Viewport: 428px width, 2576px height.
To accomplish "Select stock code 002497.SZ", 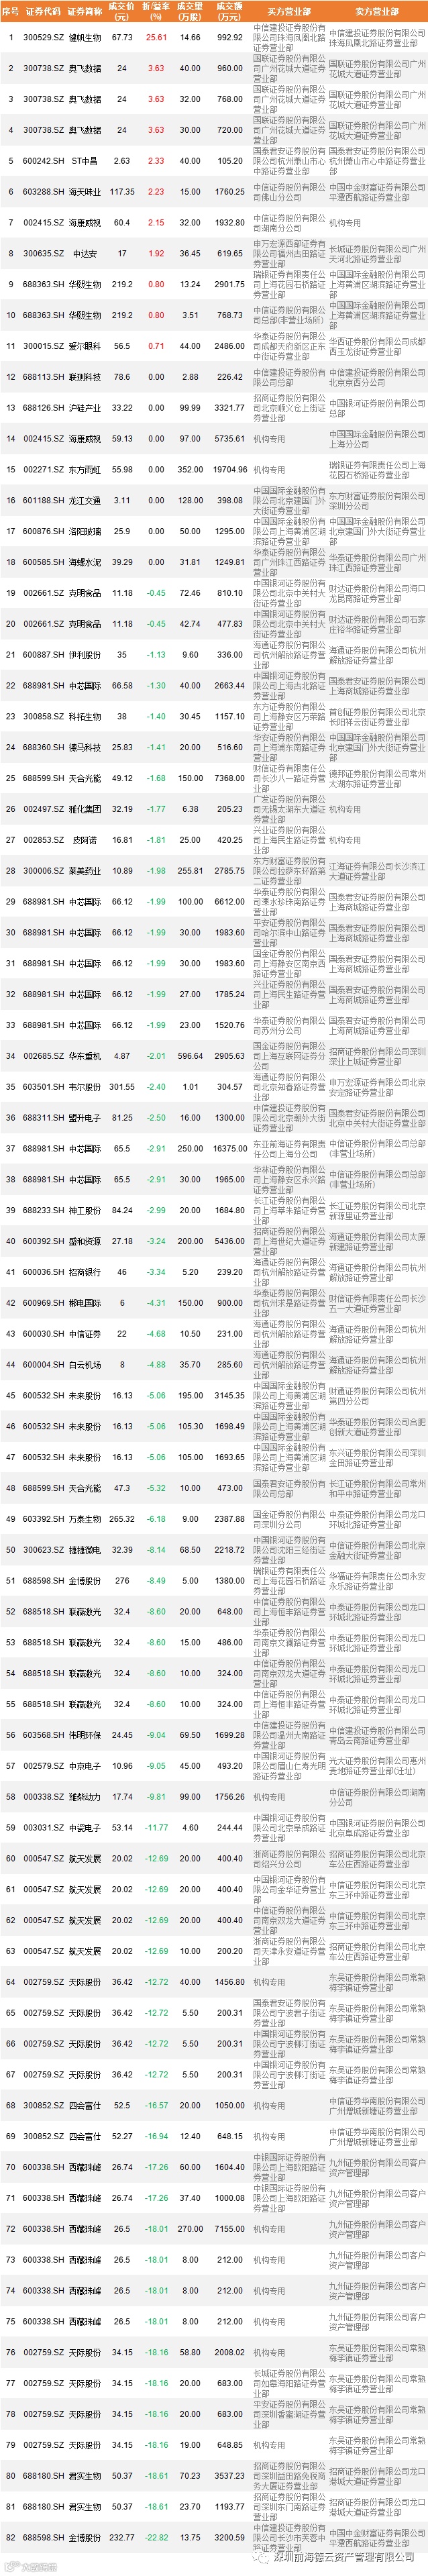I will 44,810.
